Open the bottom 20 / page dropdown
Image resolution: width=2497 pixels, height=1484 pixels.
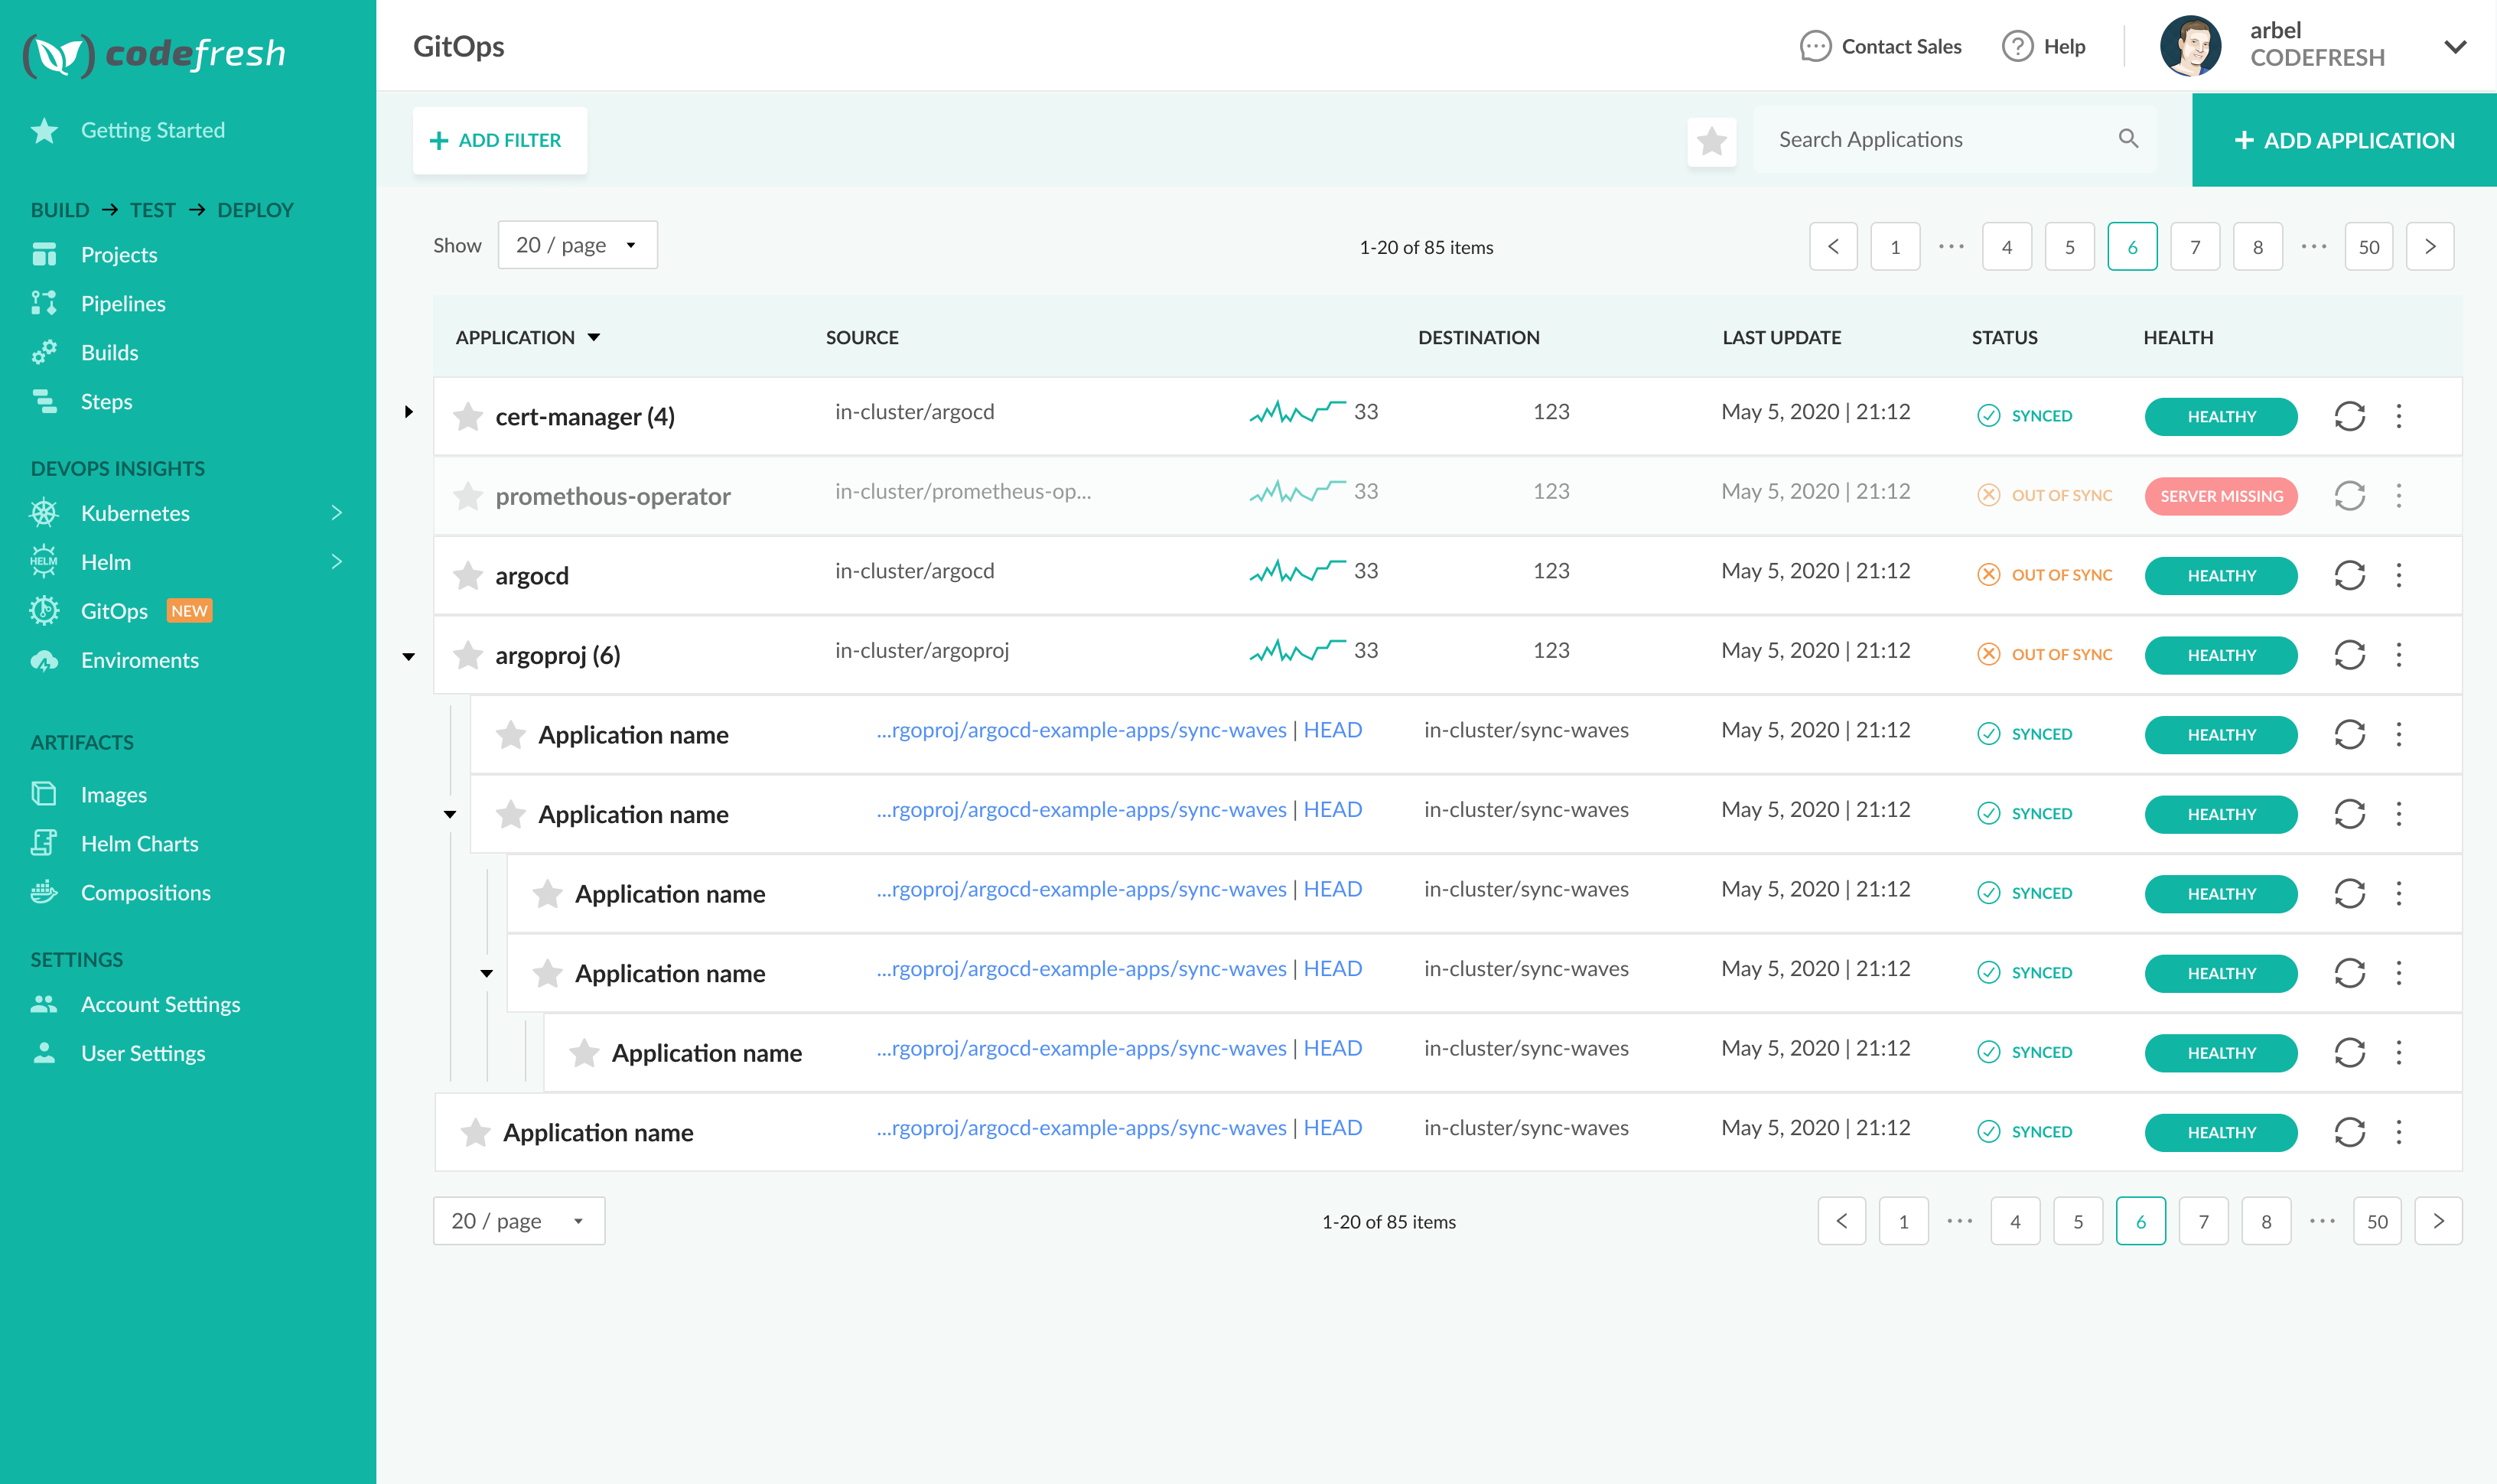pos(518,1221)
